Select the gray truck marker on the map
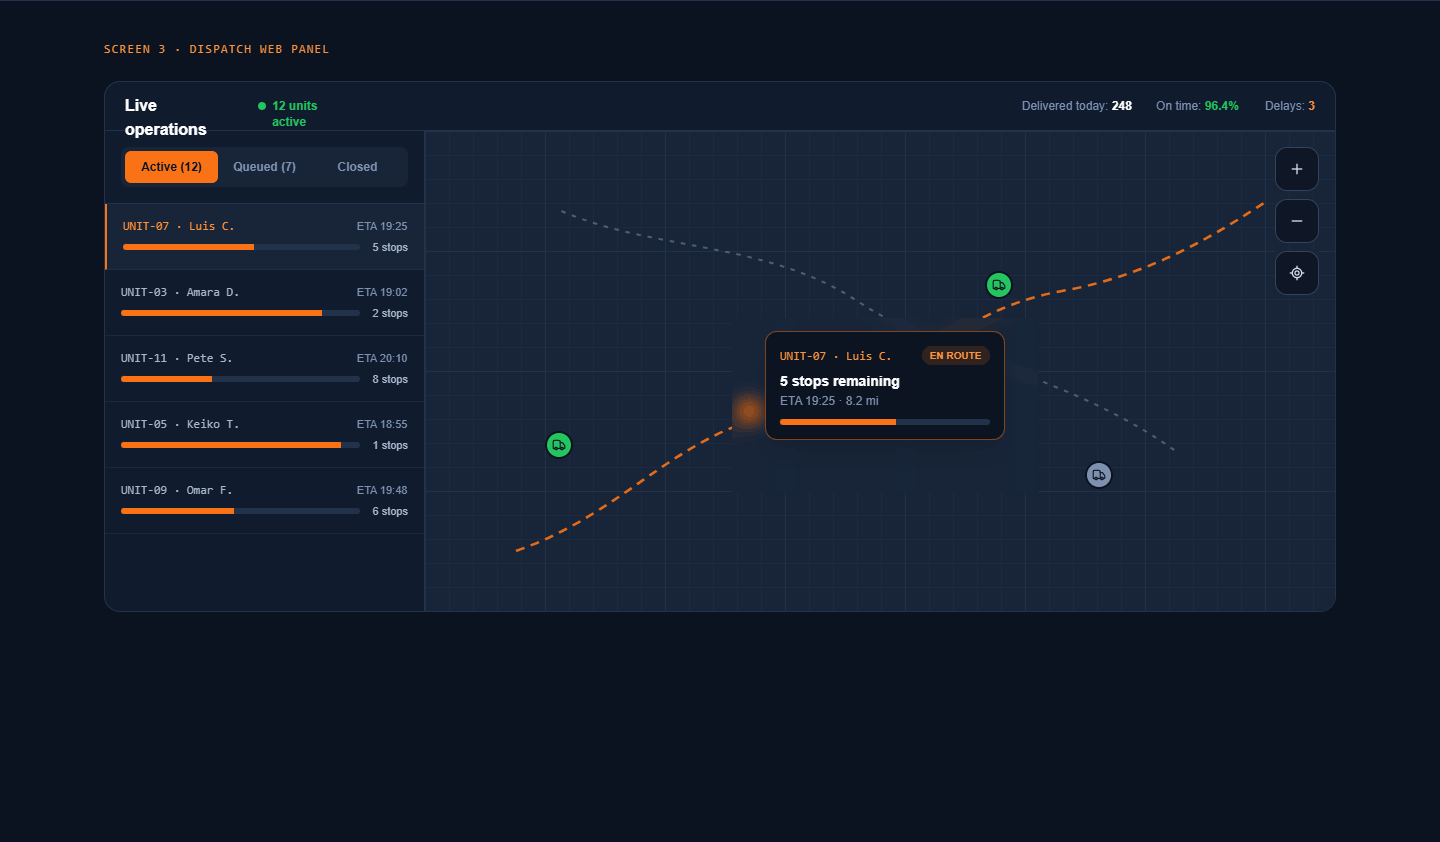The width and height of the screenshot is (1440, 842). (x=1099, y=475)
